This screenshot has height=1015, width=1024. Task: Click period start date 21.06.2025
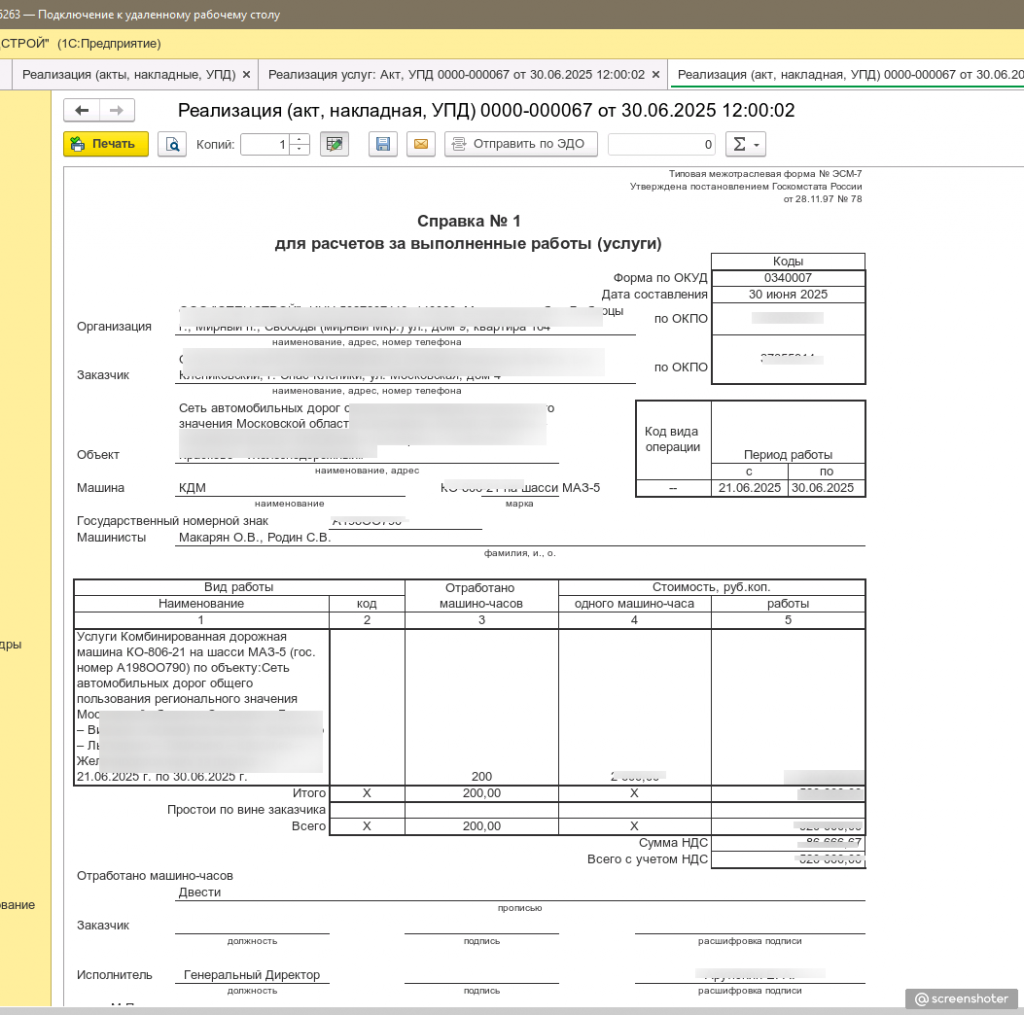[x=750, y=488]
